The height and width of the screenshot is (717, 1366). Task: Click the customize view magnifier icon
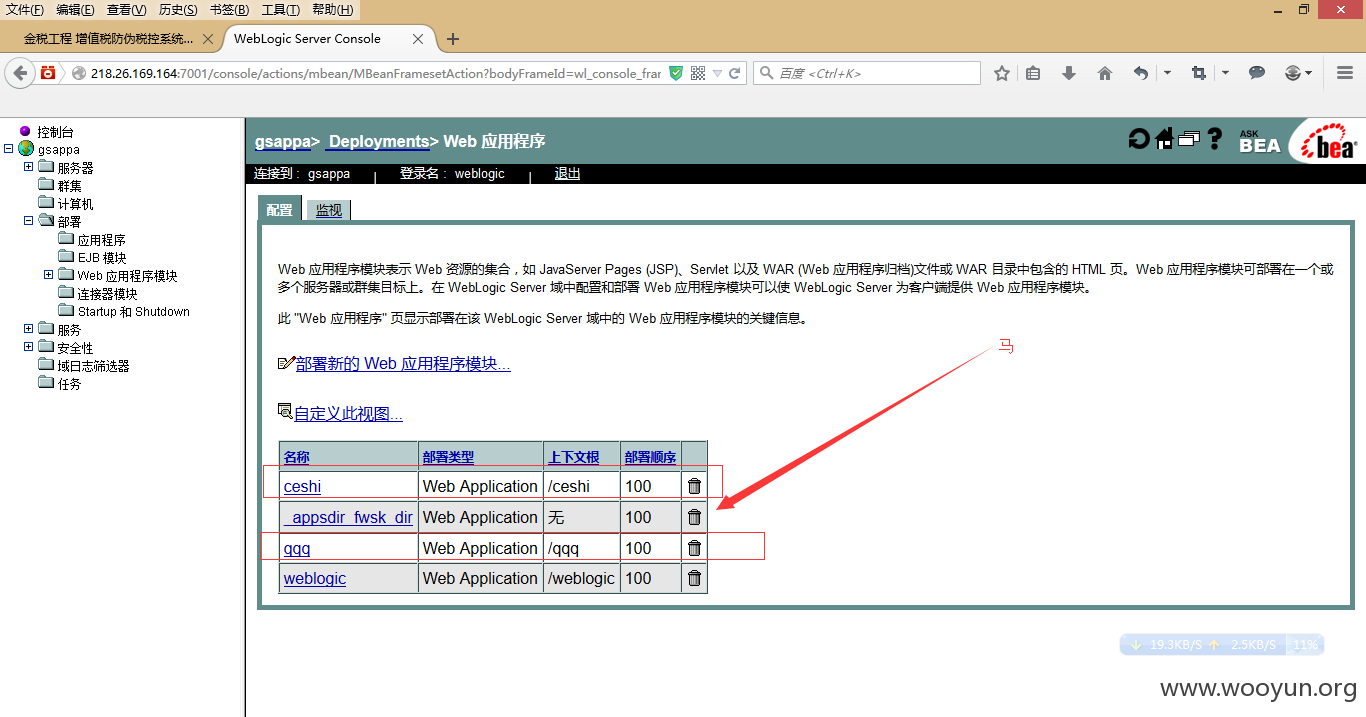coord(285,411)
